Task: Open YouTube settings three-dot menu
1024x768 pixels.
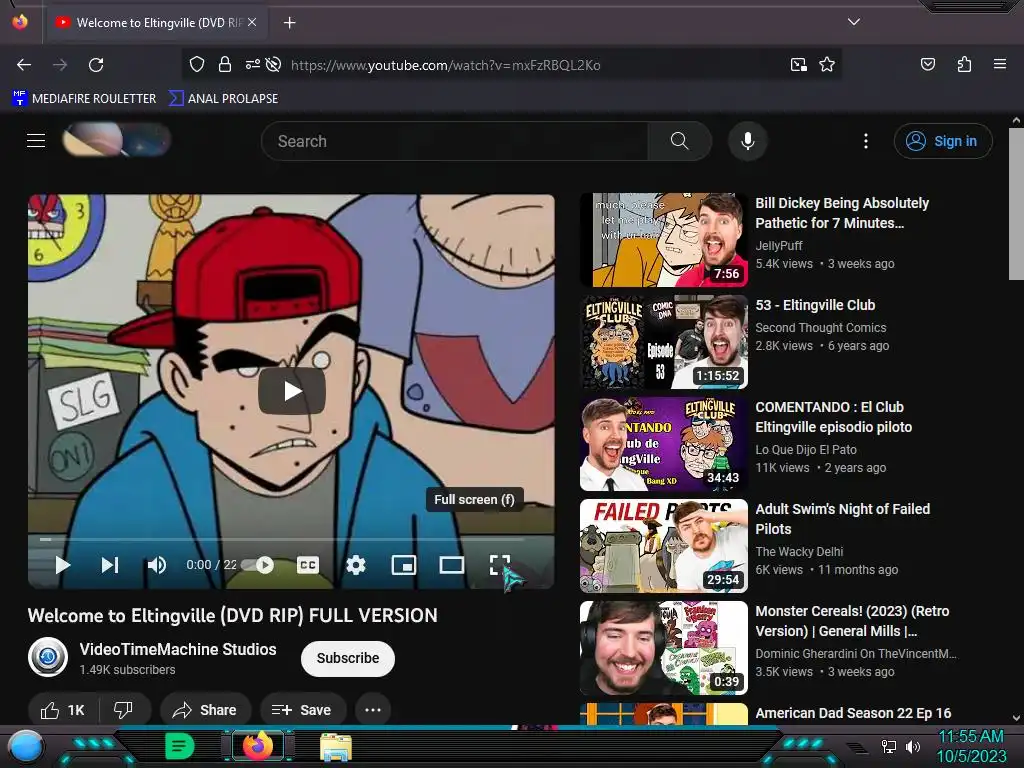Action: tap(866, 141)
